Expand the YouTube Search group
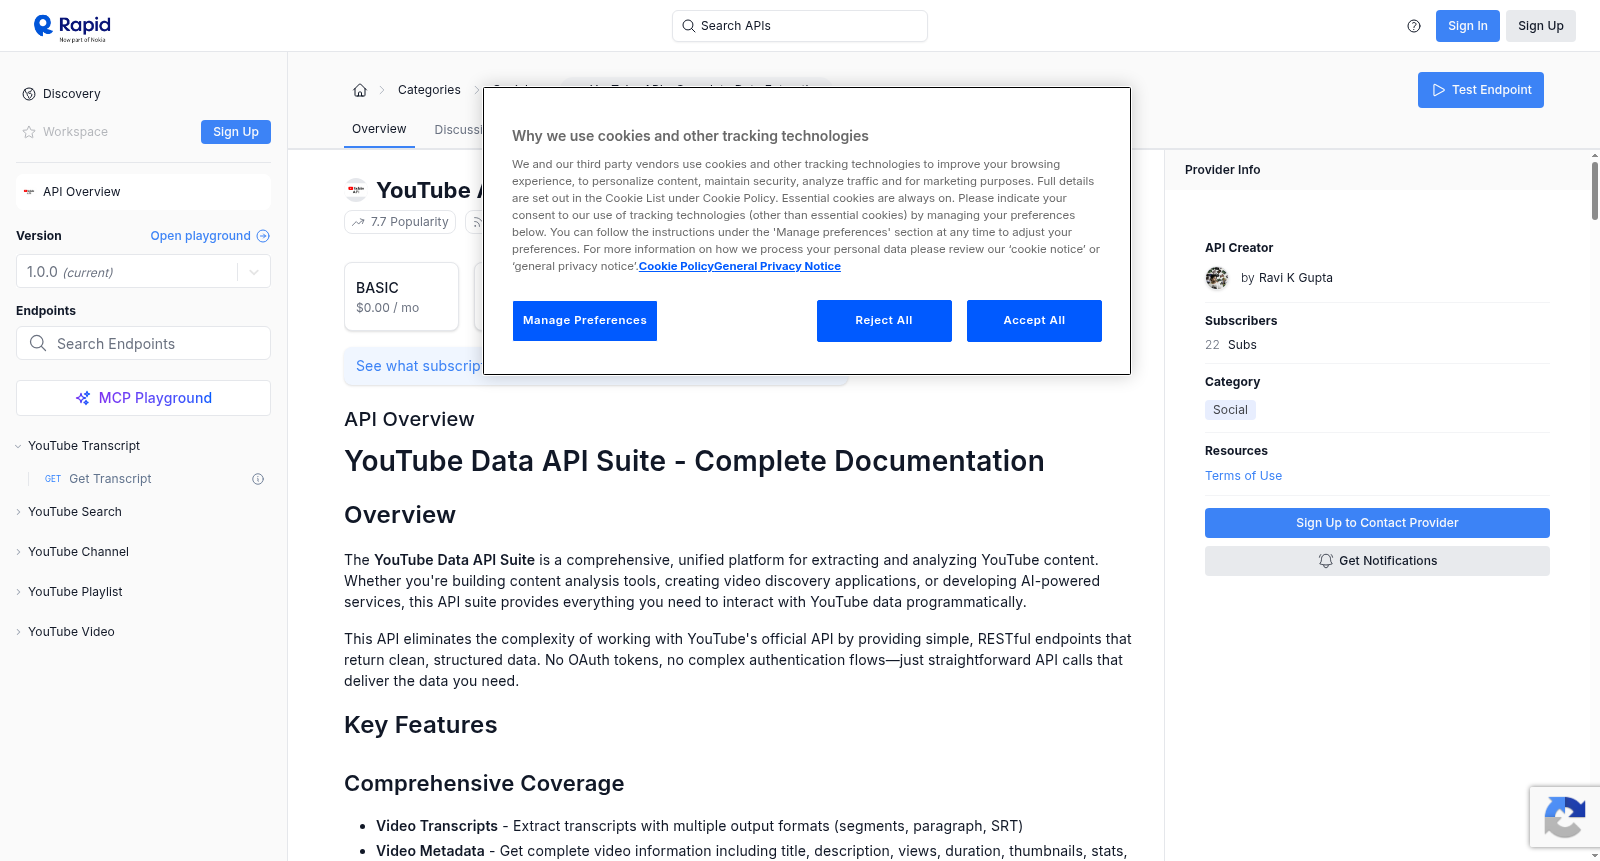This screenshot has height=861, width=1600. [x=18, y=512]
